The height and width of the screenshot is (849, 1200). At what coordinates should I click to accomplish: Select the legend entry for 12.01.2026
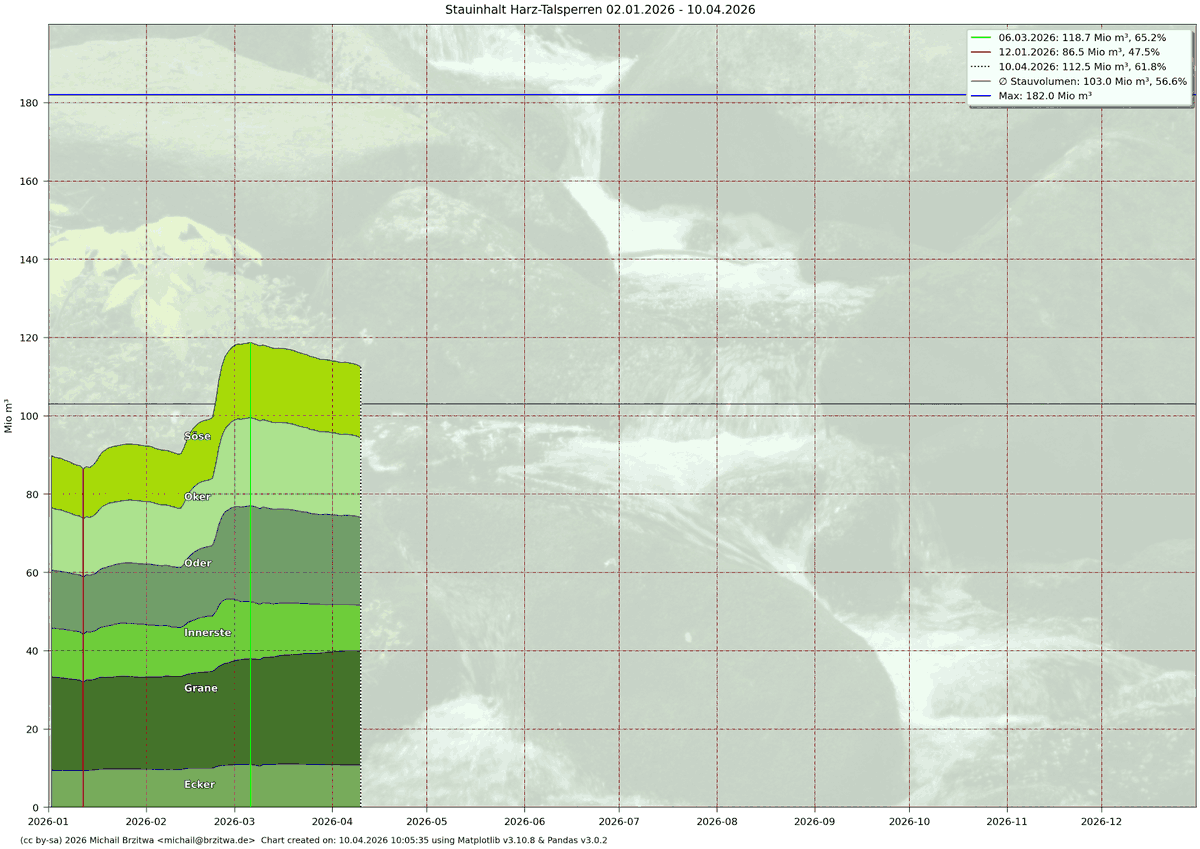point(1065,51)
